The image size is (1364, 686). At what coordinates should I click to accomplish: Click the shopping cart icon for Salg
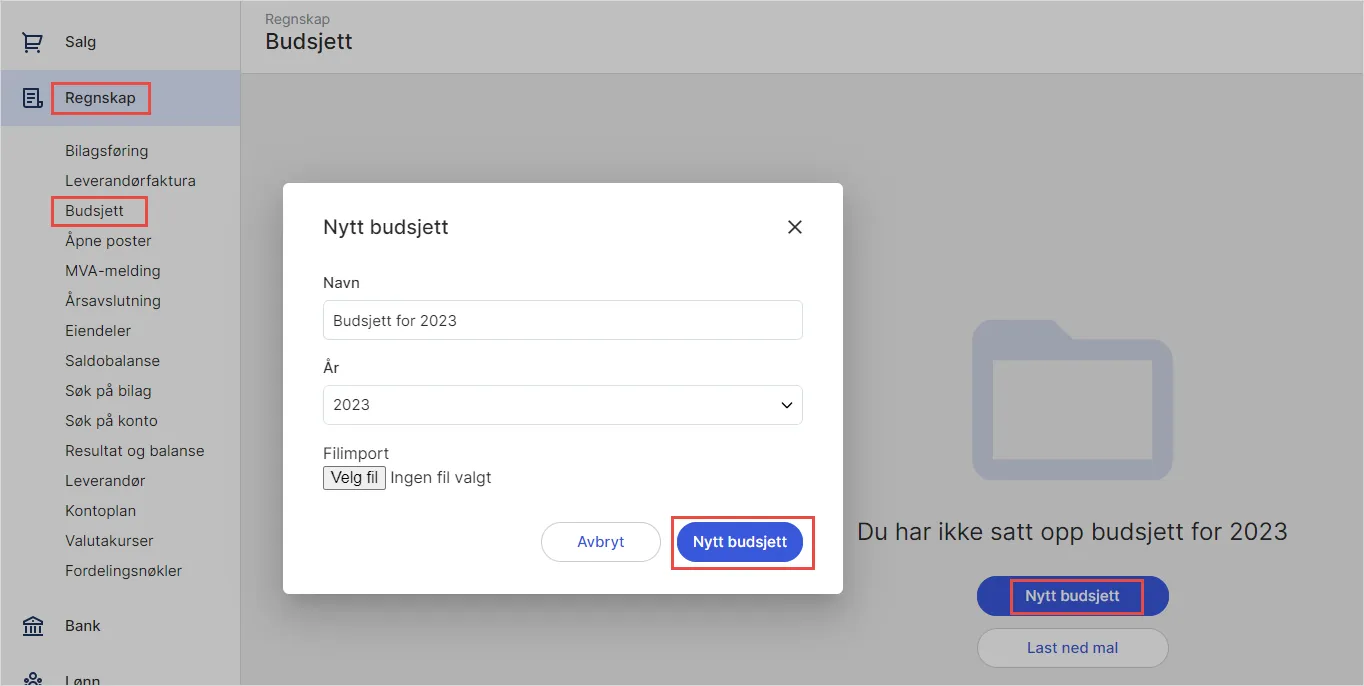31,41
